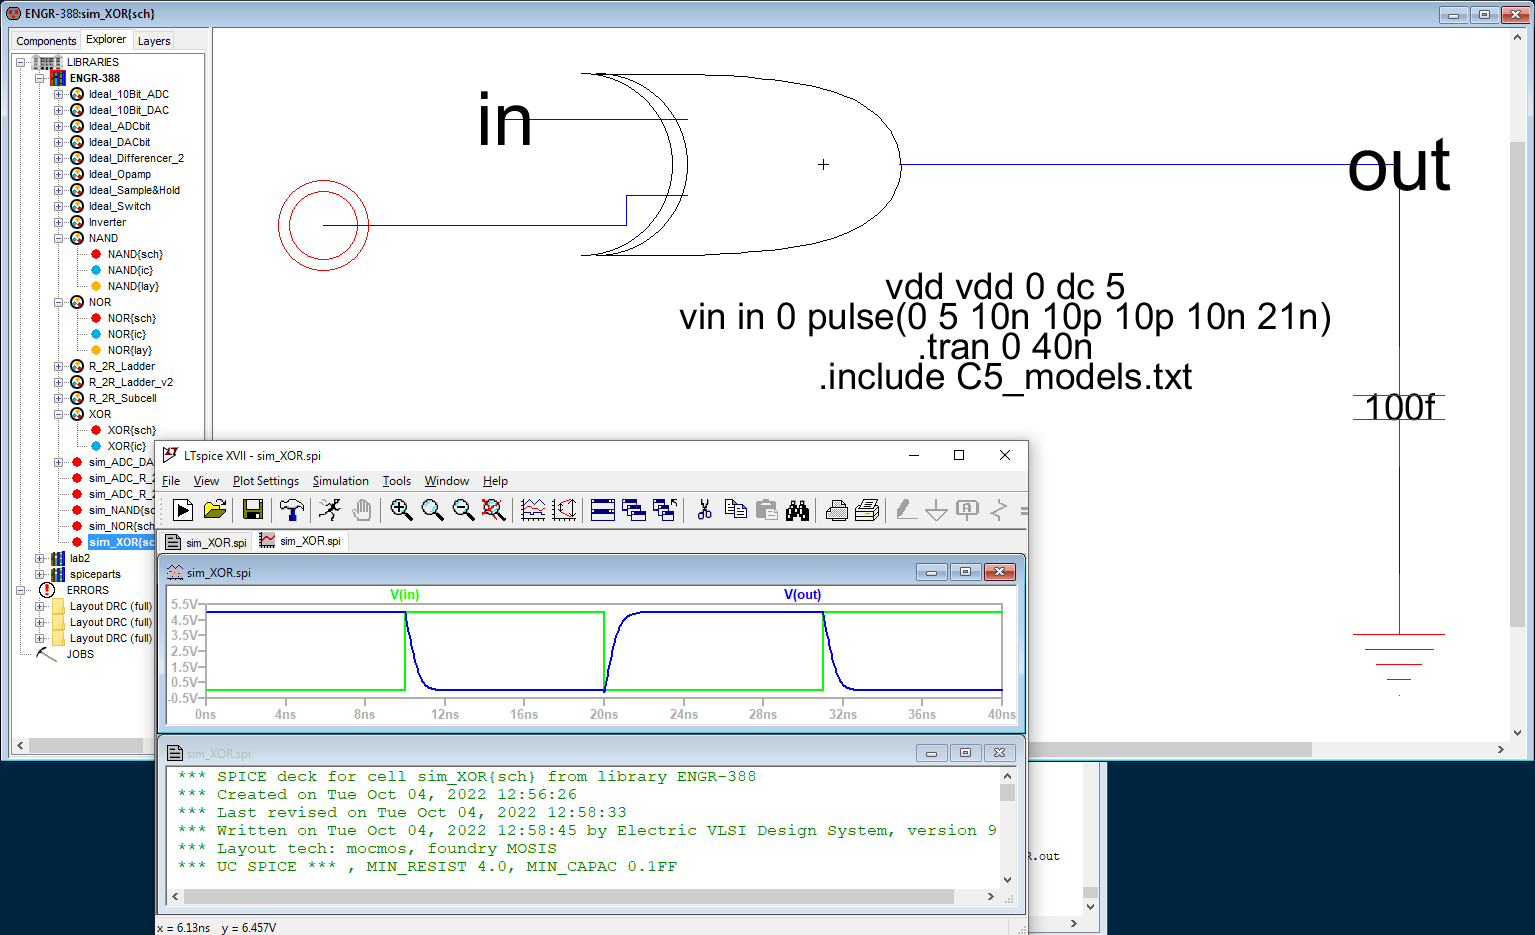
Task: Collapse the XOR cell group
Action: (x=58, y=414)
